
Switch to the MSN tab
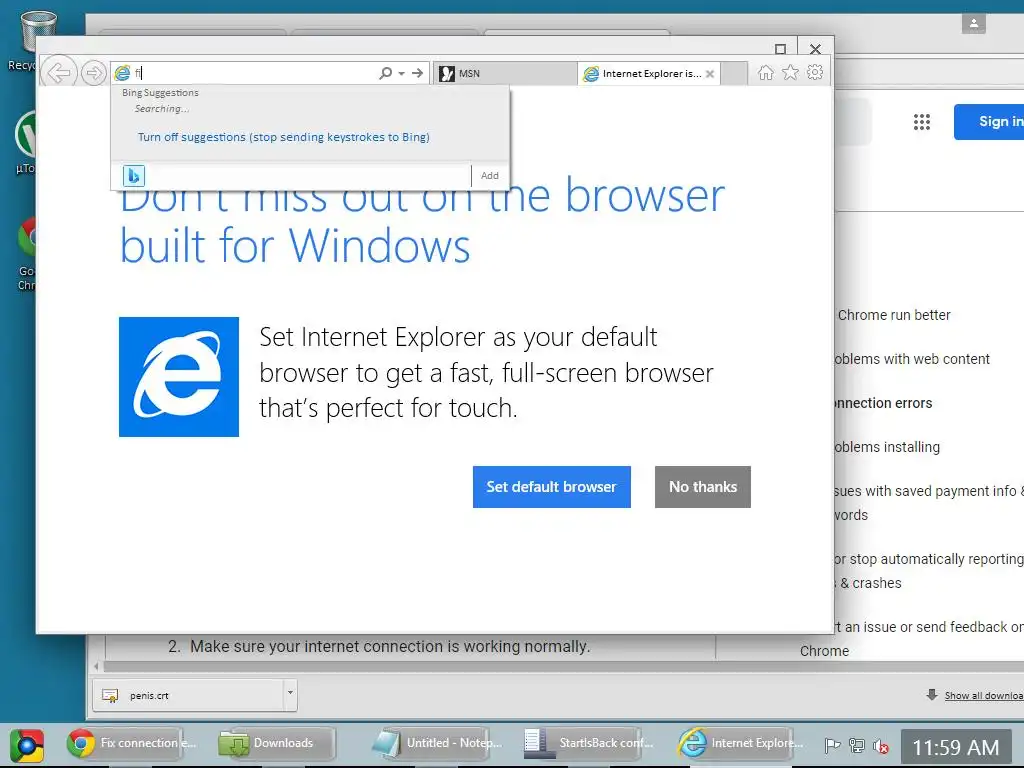pyautogui.click(x=504, y=73)
